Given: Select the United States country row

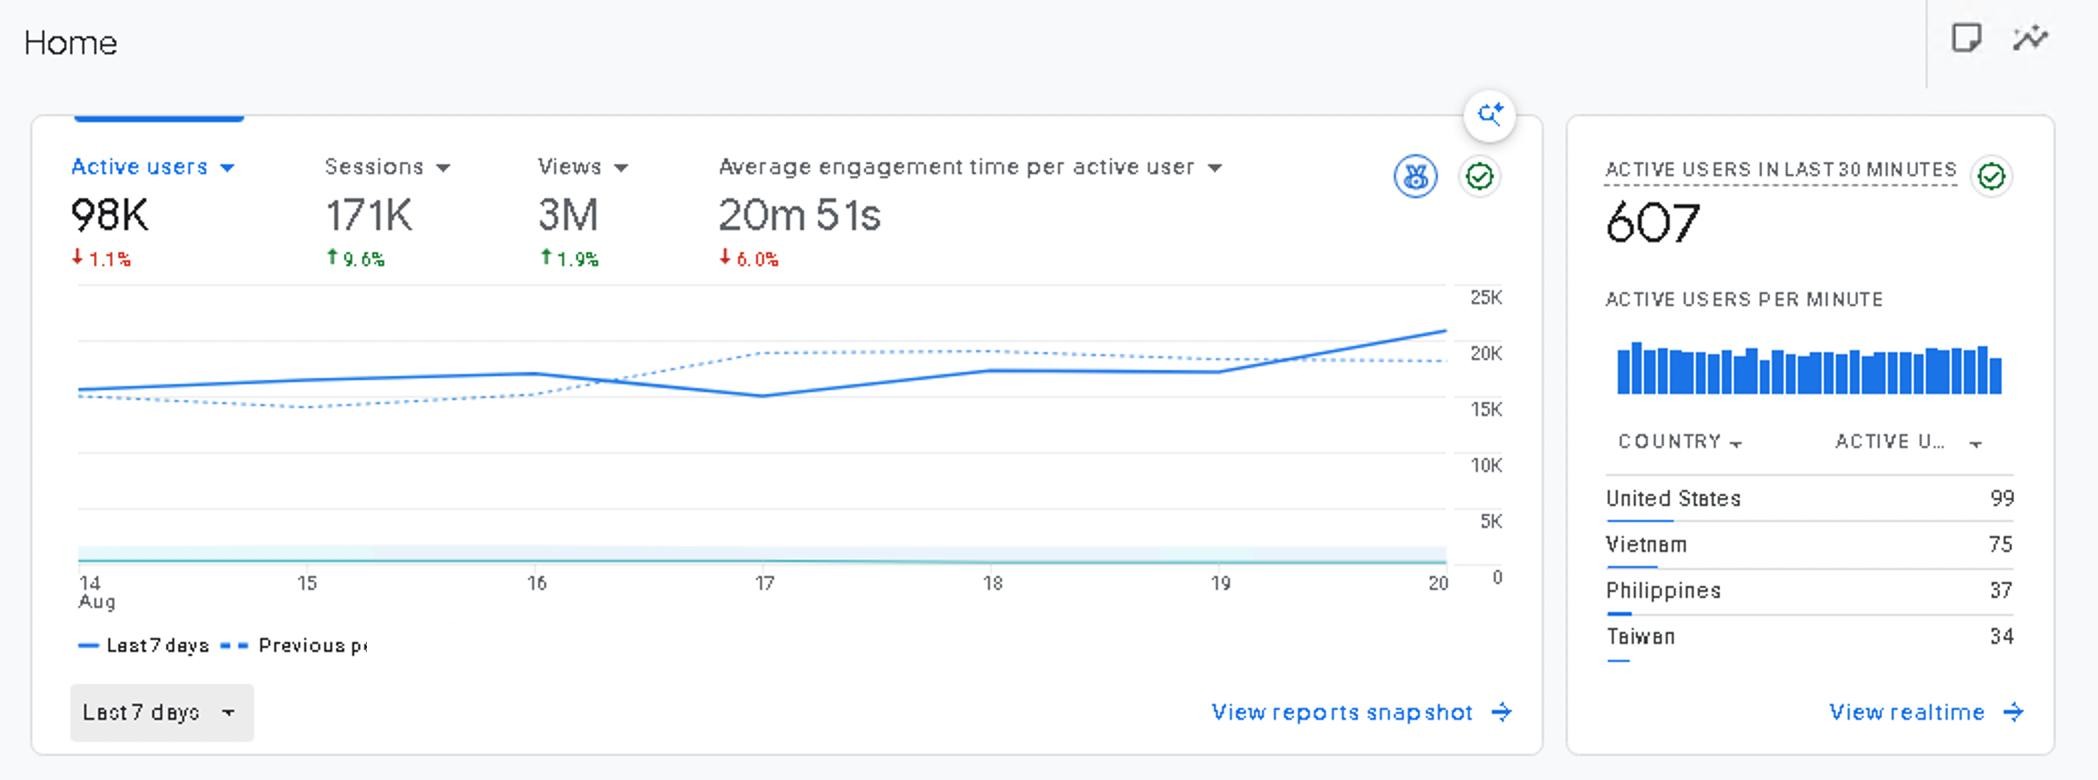Looking at the screenshot, I should [x=1809, y=499].
